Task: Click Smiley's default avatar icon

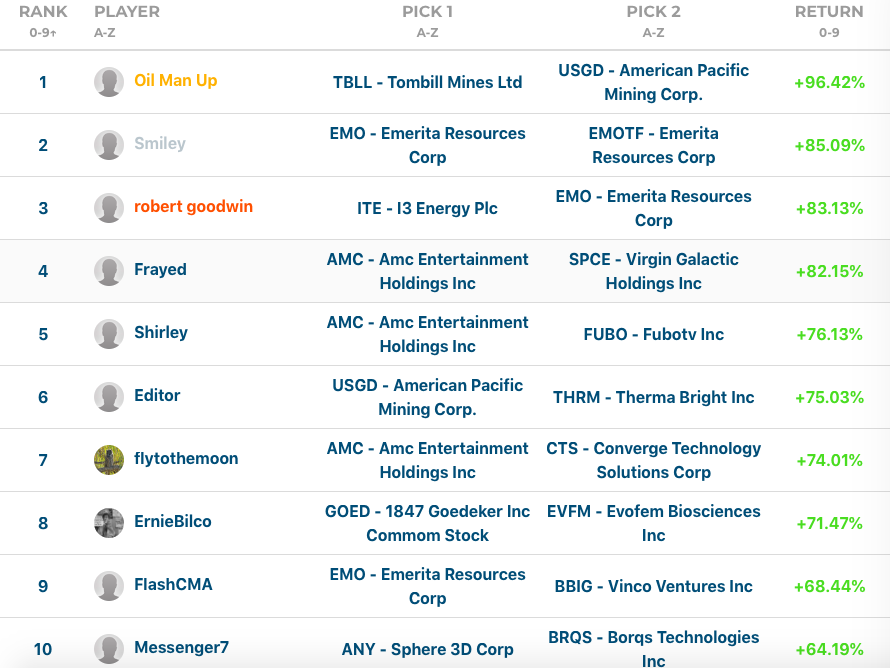Action: point(109,145)
